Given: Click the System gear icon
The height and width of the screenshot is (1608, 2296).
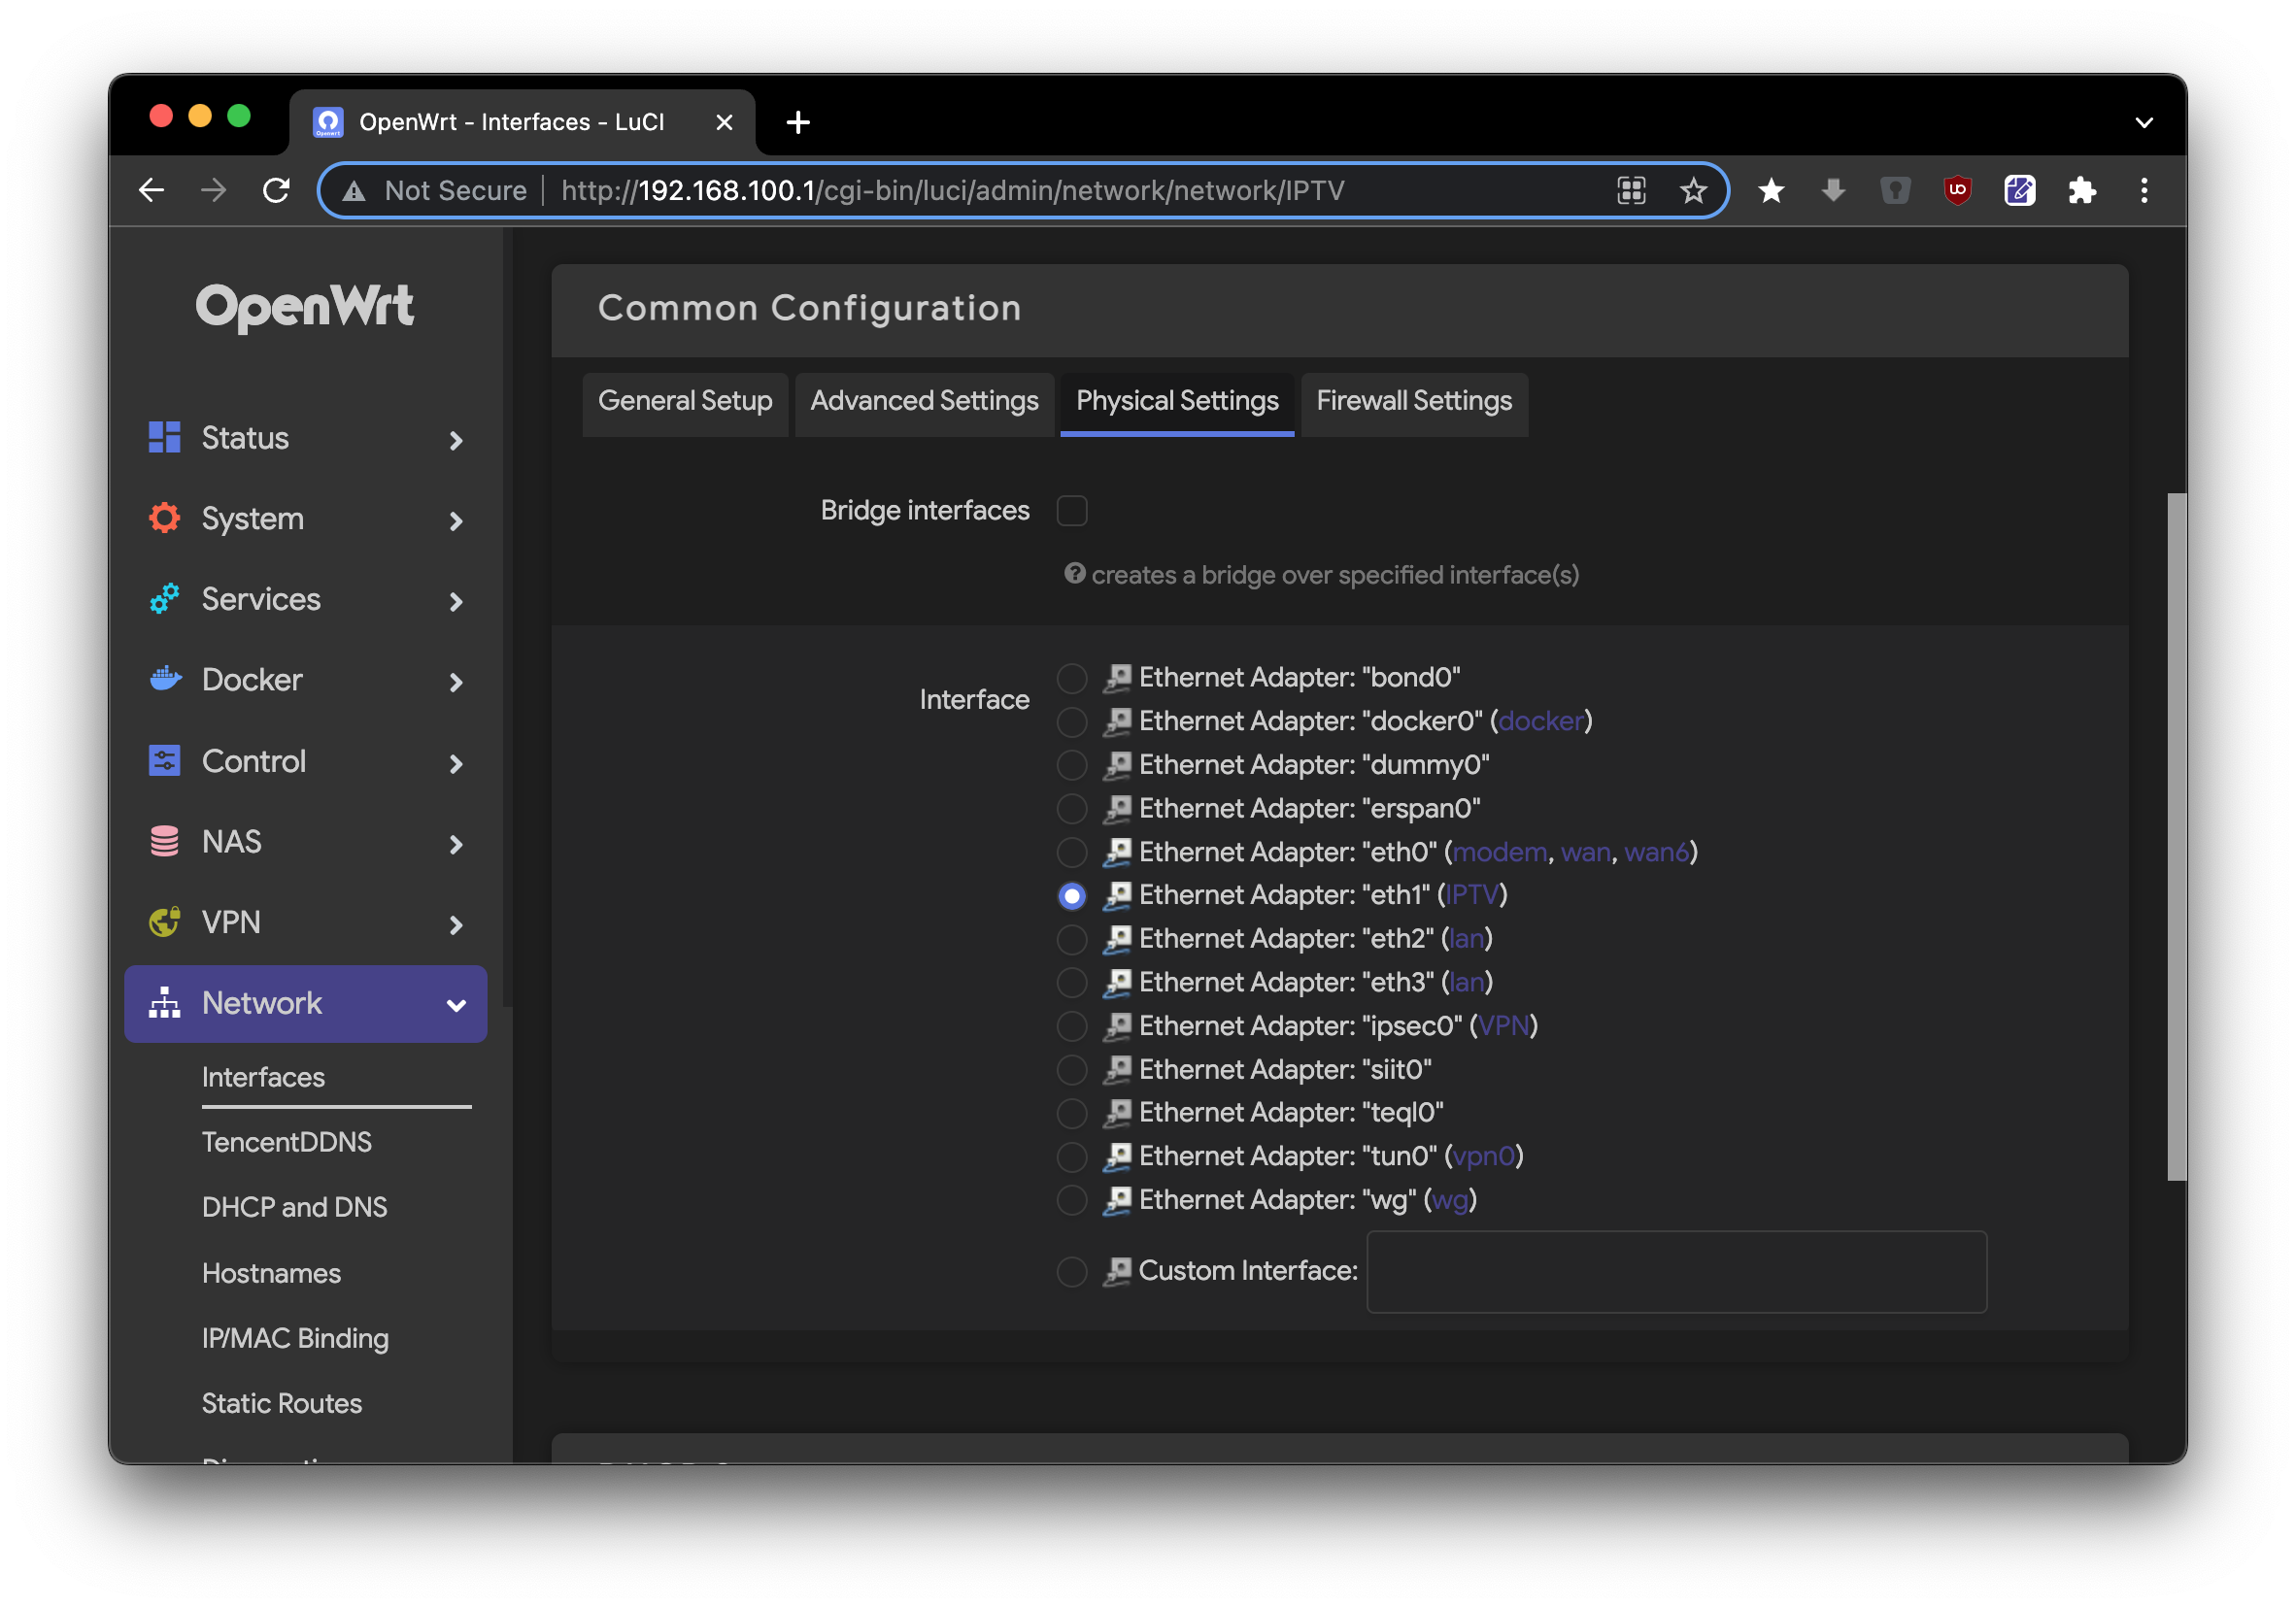Looking at the screenshot, I should coord(164,518).
